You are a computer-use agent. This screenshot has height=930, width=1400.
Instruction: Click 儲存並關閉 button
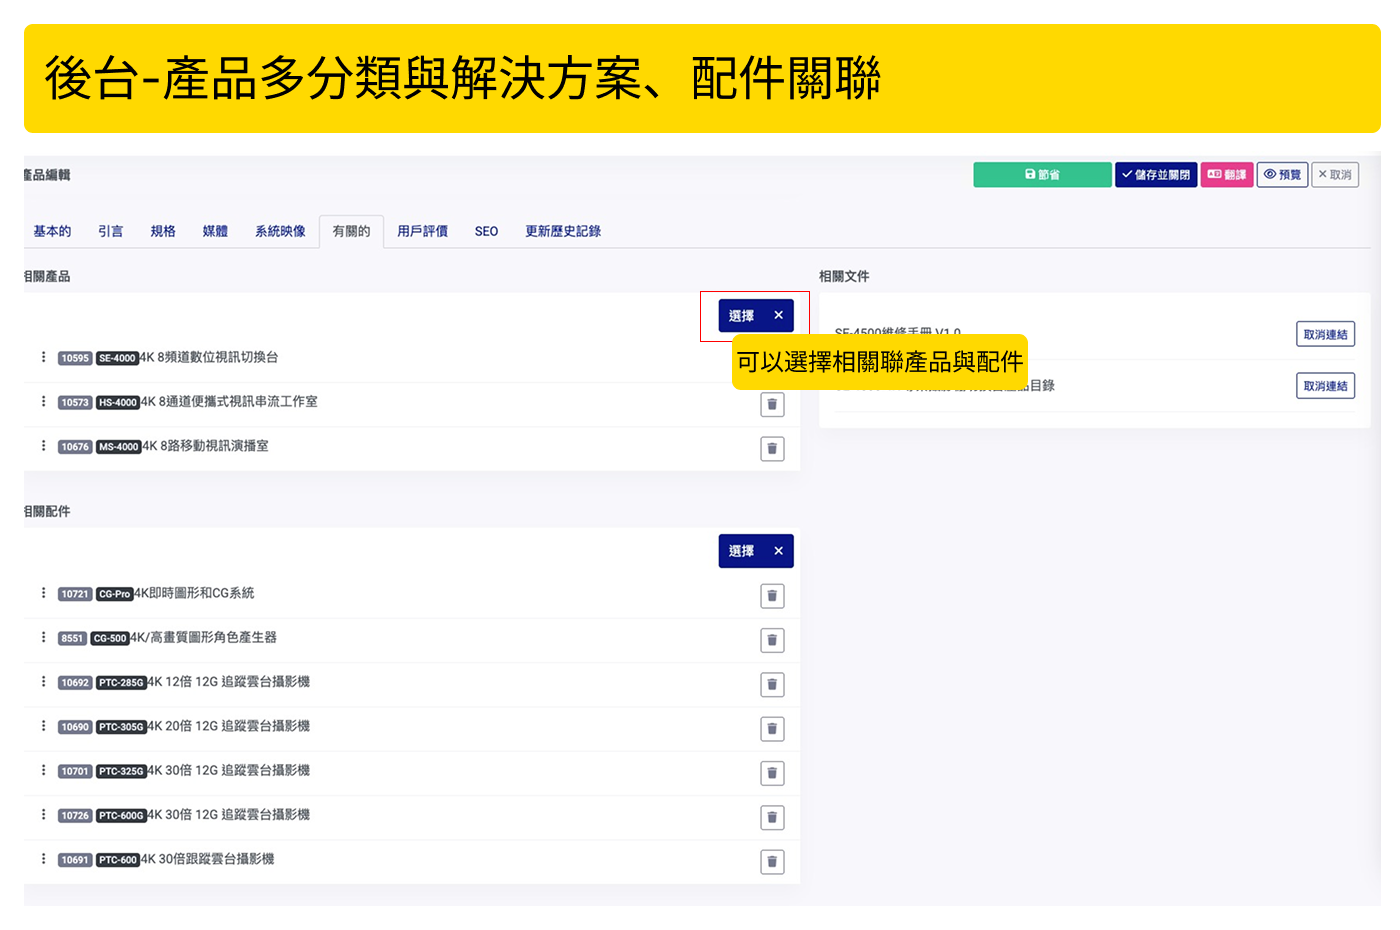[1156, 175]
